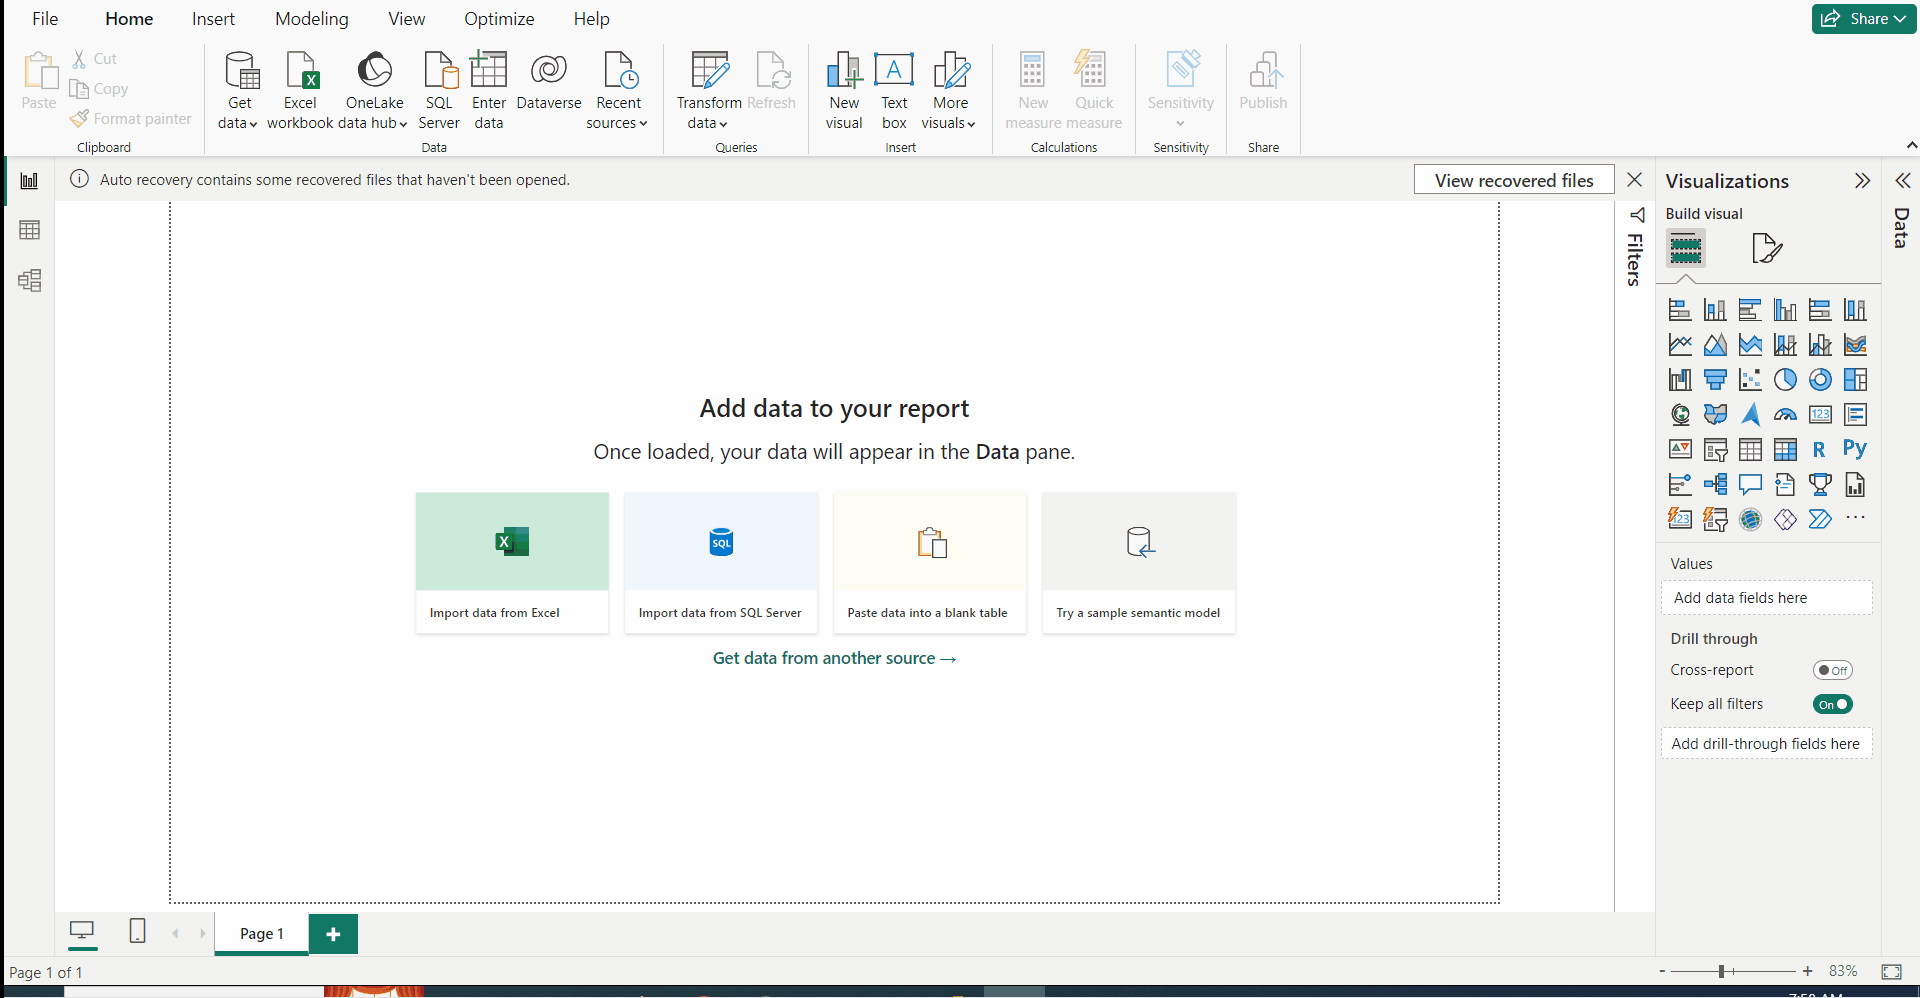
Task: Open the Table view in left sidebar
Action: tap(30, 230)
